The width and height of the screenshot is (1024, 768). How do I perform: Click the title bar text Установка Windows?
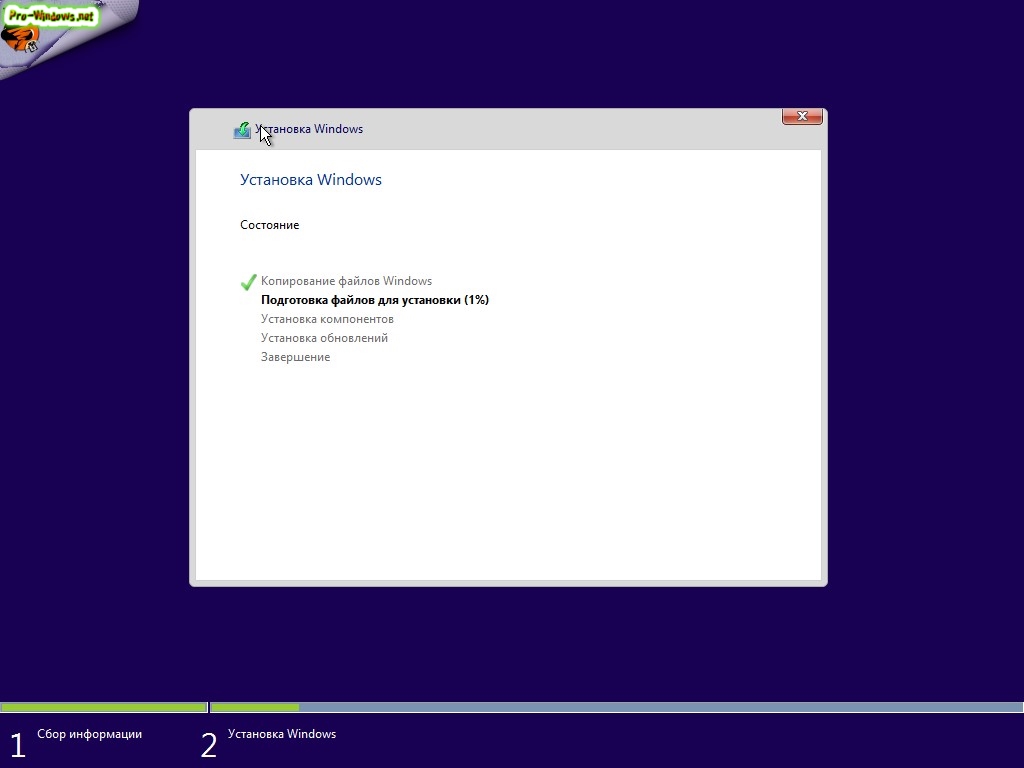point(309,129)
